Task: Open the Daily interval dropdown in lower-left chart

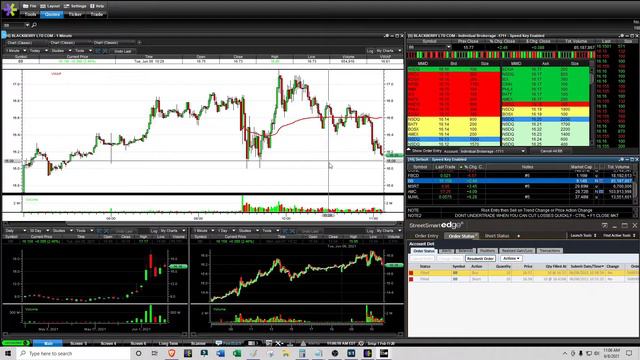Action: coord(15,231)
